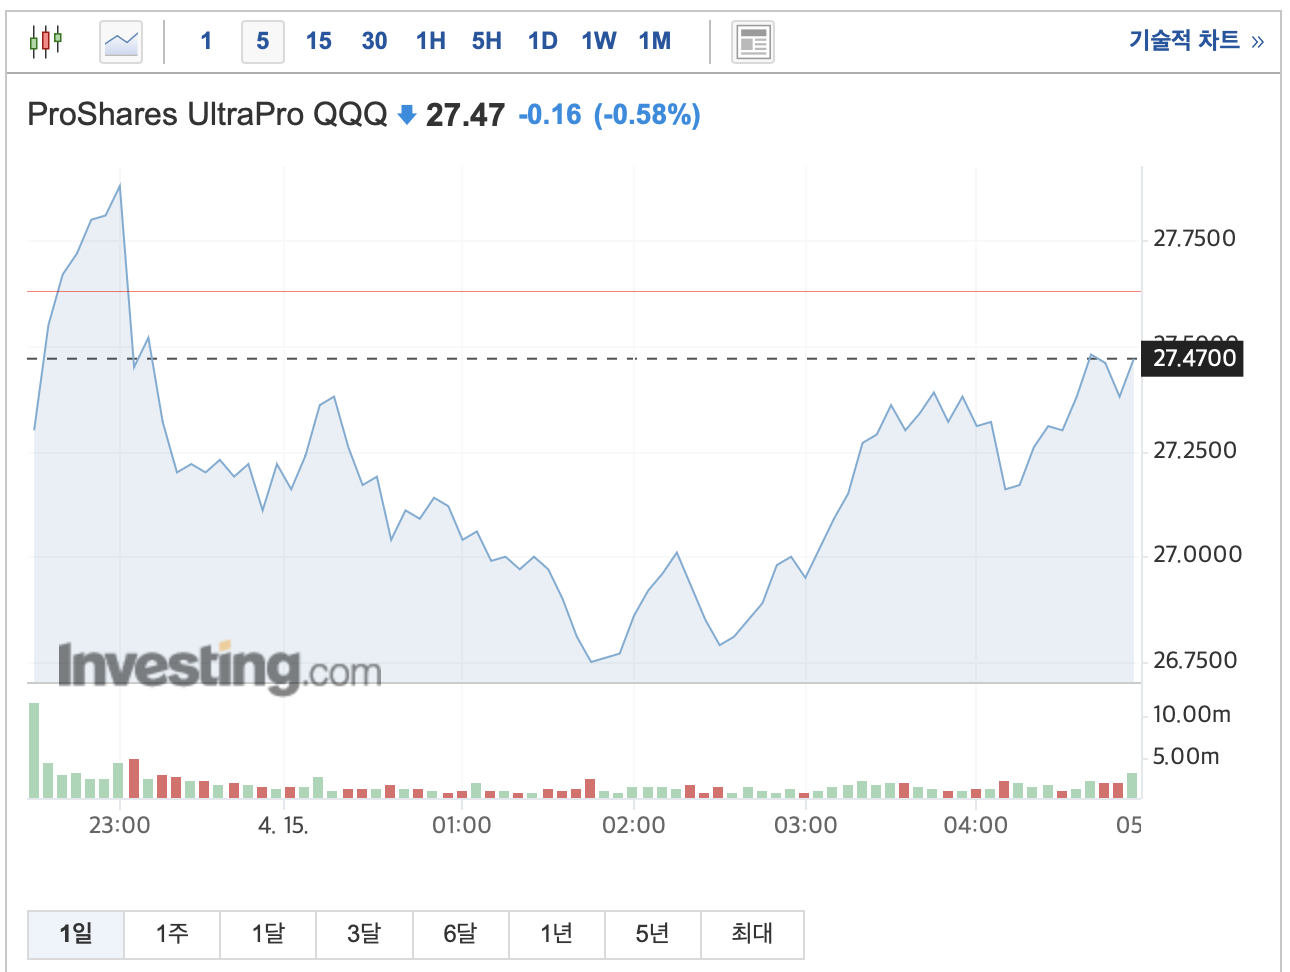This screenshot has width=1290, height=972.
Task: Click the current price 27.47
Action: pyautogui.click(x=465, y=115)
